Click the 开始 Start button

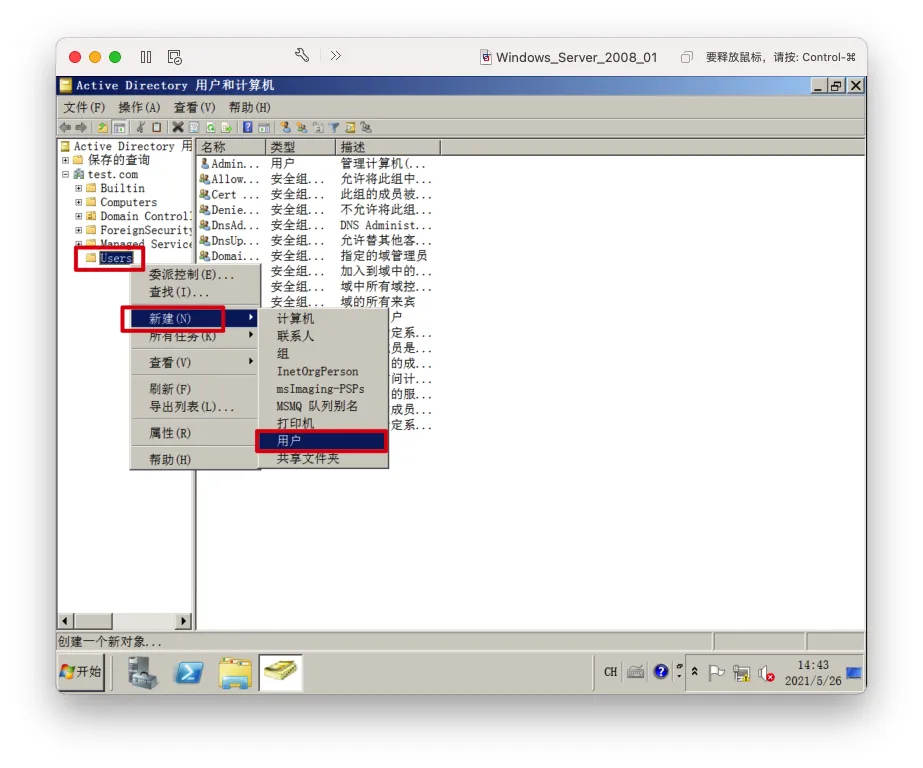click(81, 671)
